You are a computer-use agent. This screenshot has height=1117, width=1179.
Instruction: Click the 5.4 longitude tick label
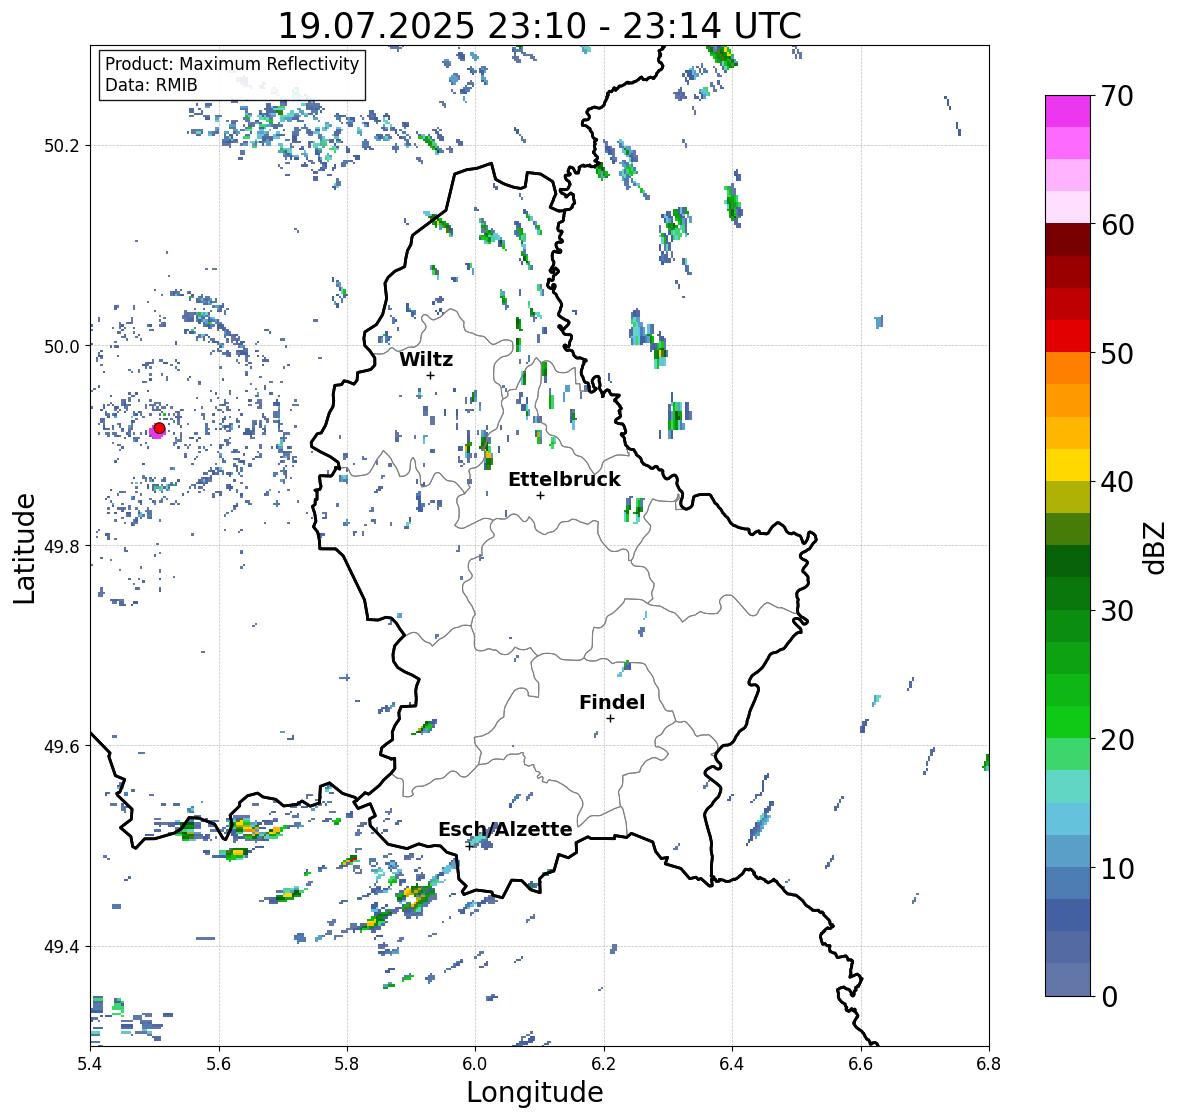90,1064
